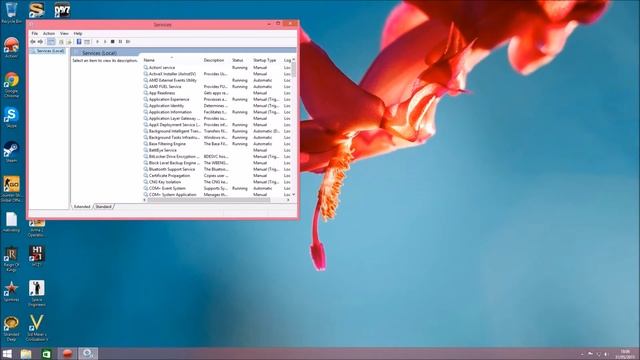Select the App Readiness service

[217, 93]
